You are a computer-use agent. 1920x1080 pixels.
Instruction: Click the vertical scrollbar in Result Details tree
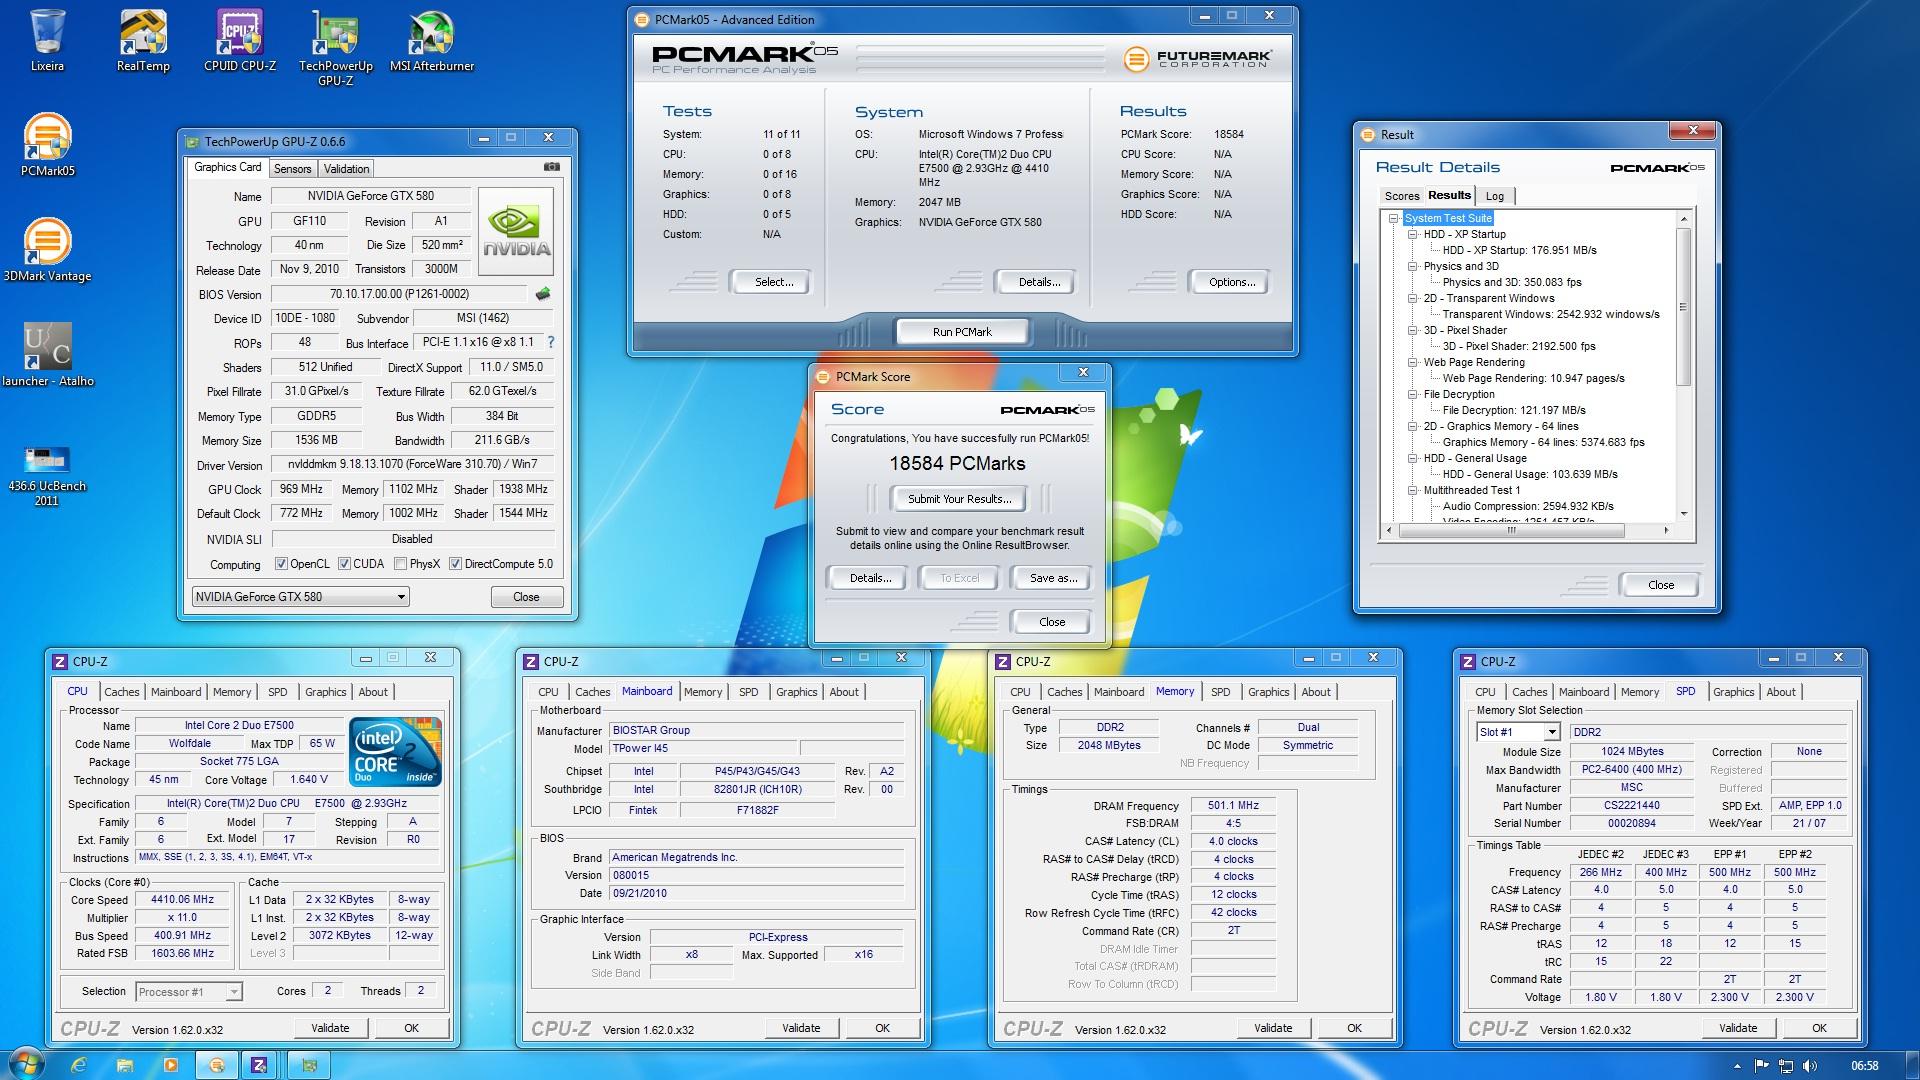(x=1683, y=307)
